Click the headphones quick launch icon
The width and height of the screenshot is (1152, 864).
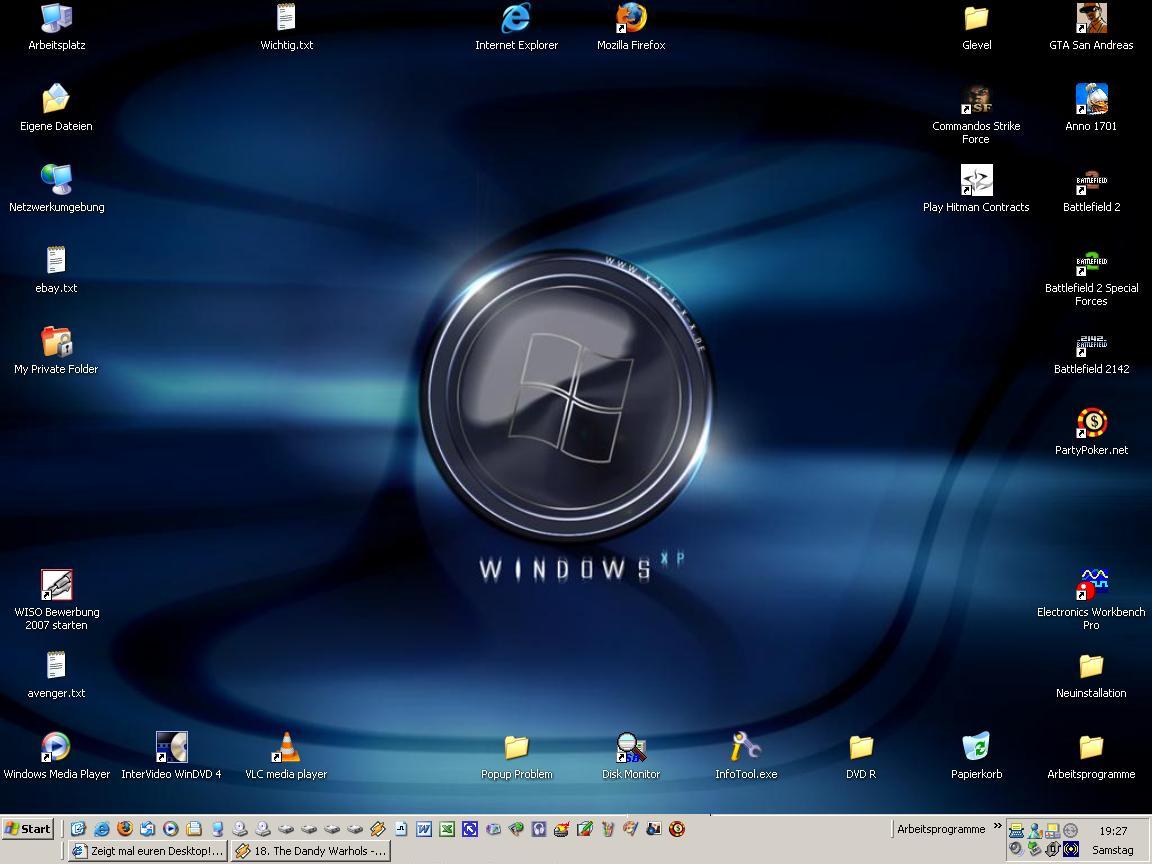coord(539,829)
